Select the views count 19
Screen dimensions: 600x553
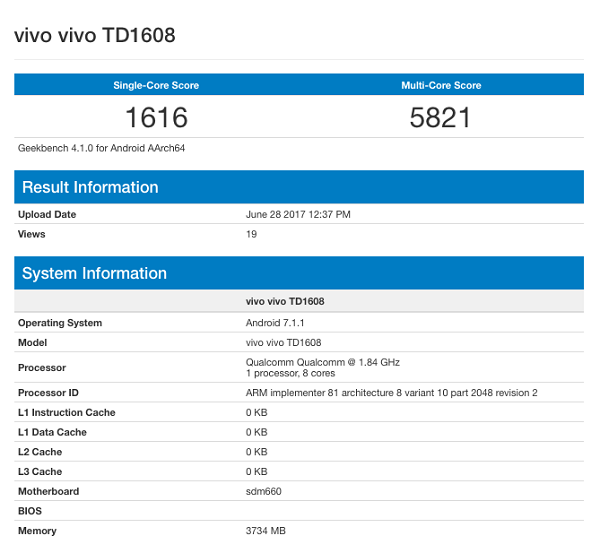(x=251, y=234)
